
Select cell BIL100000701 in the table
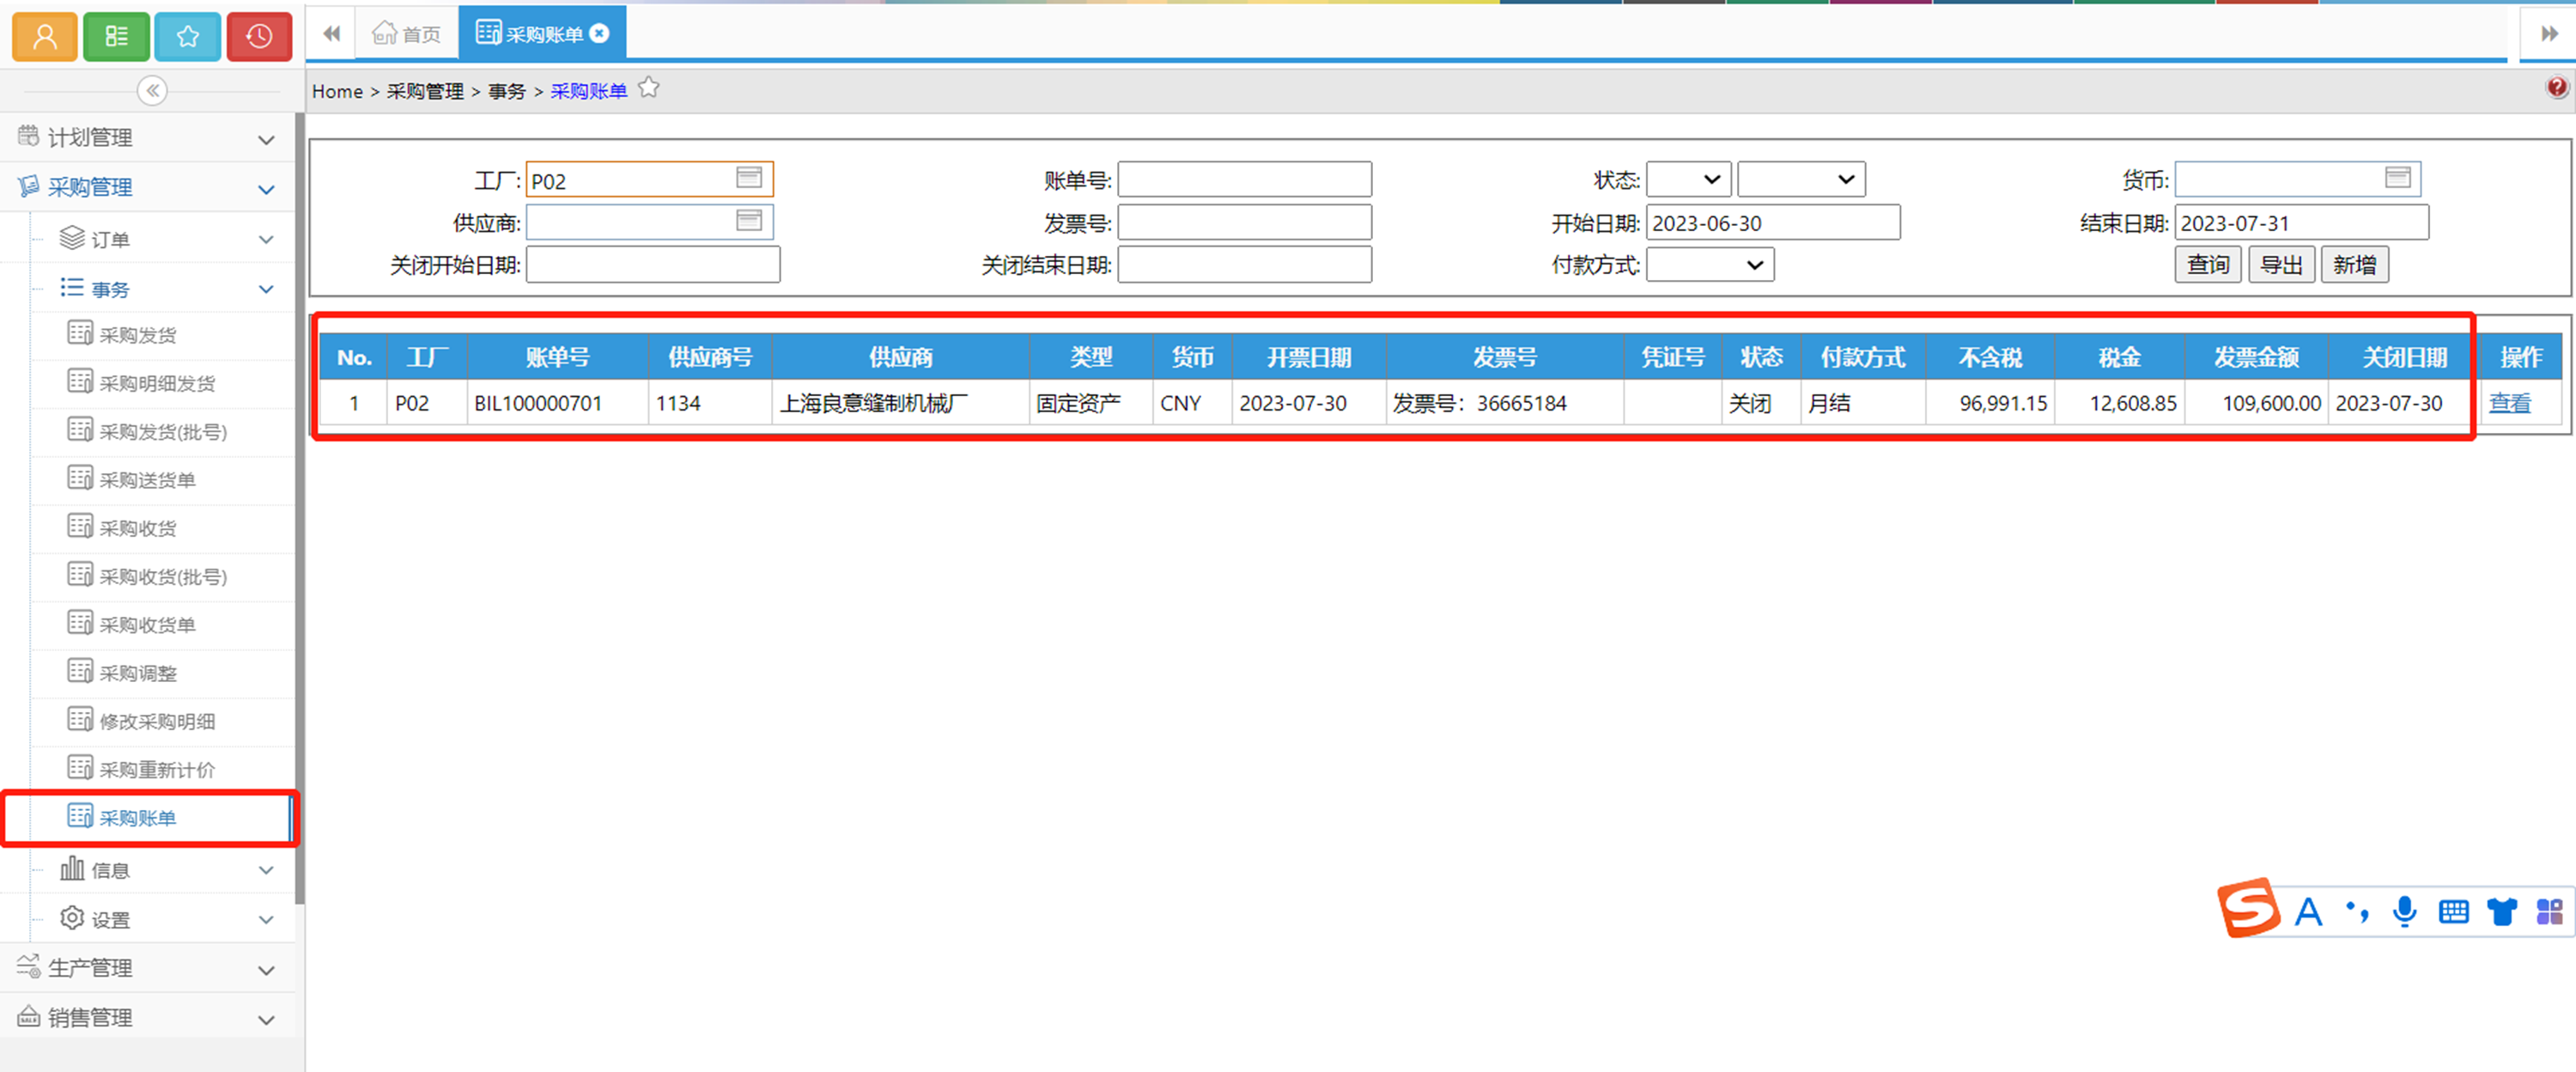tap(557, 404)
